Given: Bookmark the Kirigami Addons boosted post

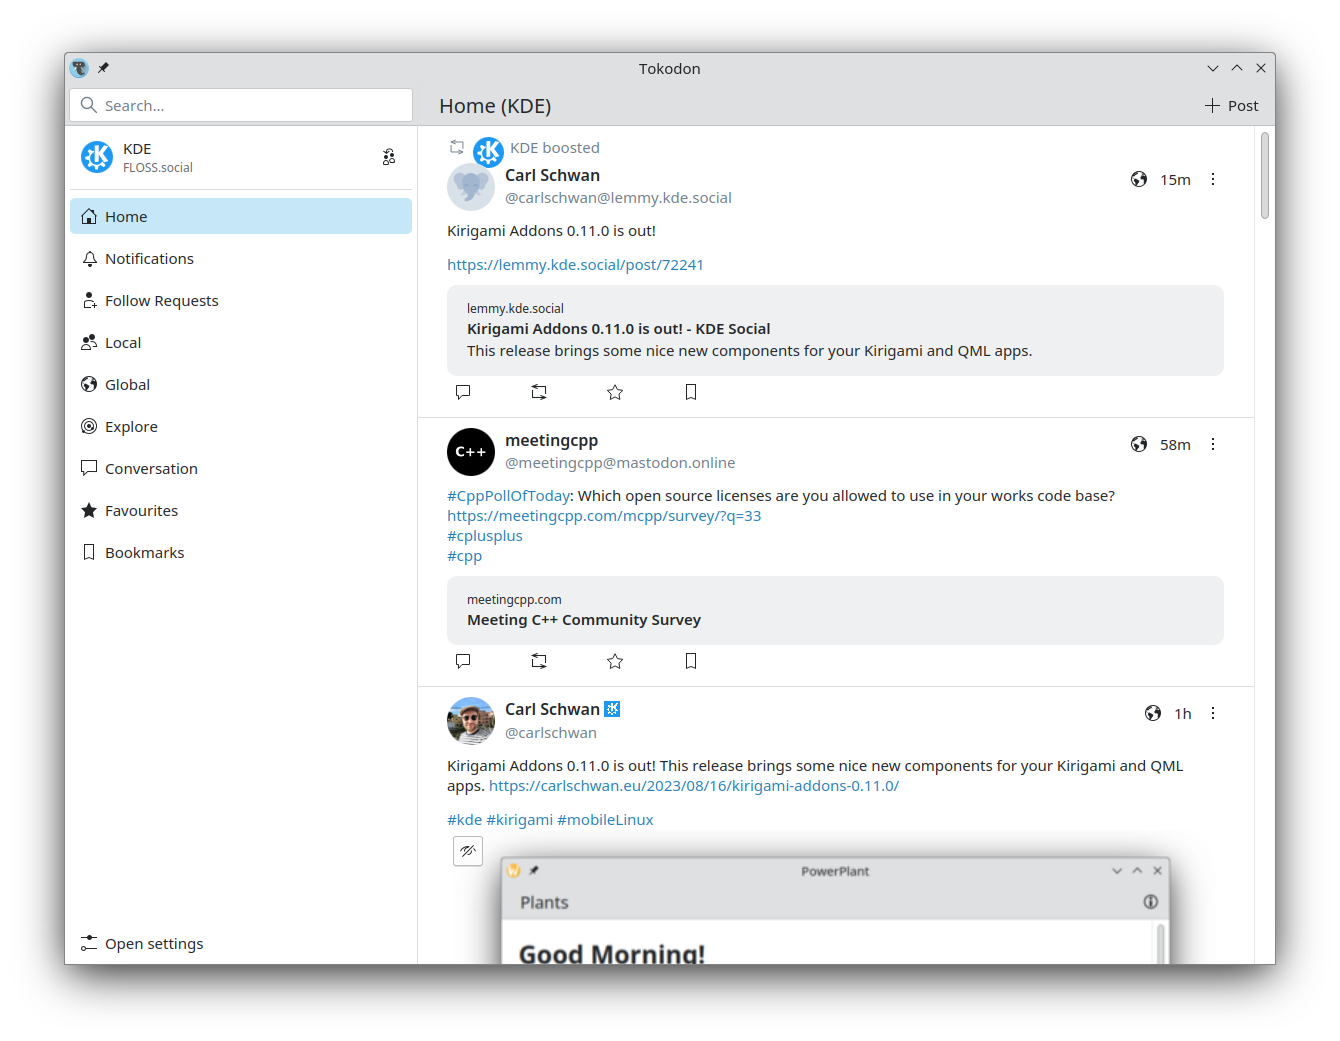Looking at the screenshot, I should pos(691,392).
